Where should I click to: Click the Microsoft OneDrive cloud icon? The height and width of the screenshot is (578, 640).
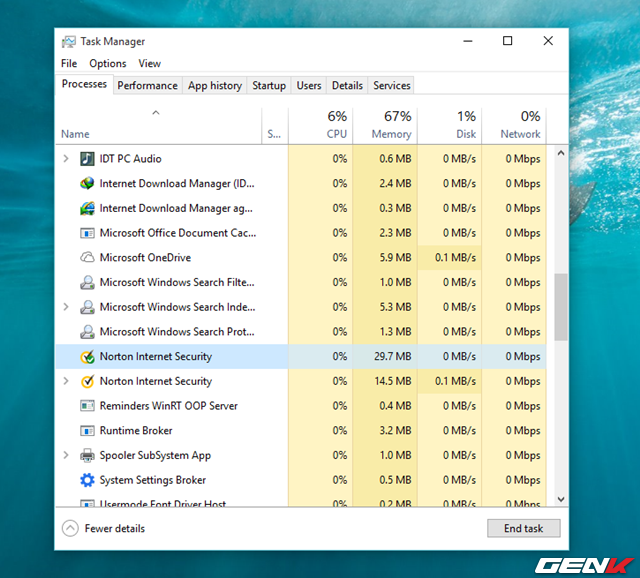coord(87,258)
